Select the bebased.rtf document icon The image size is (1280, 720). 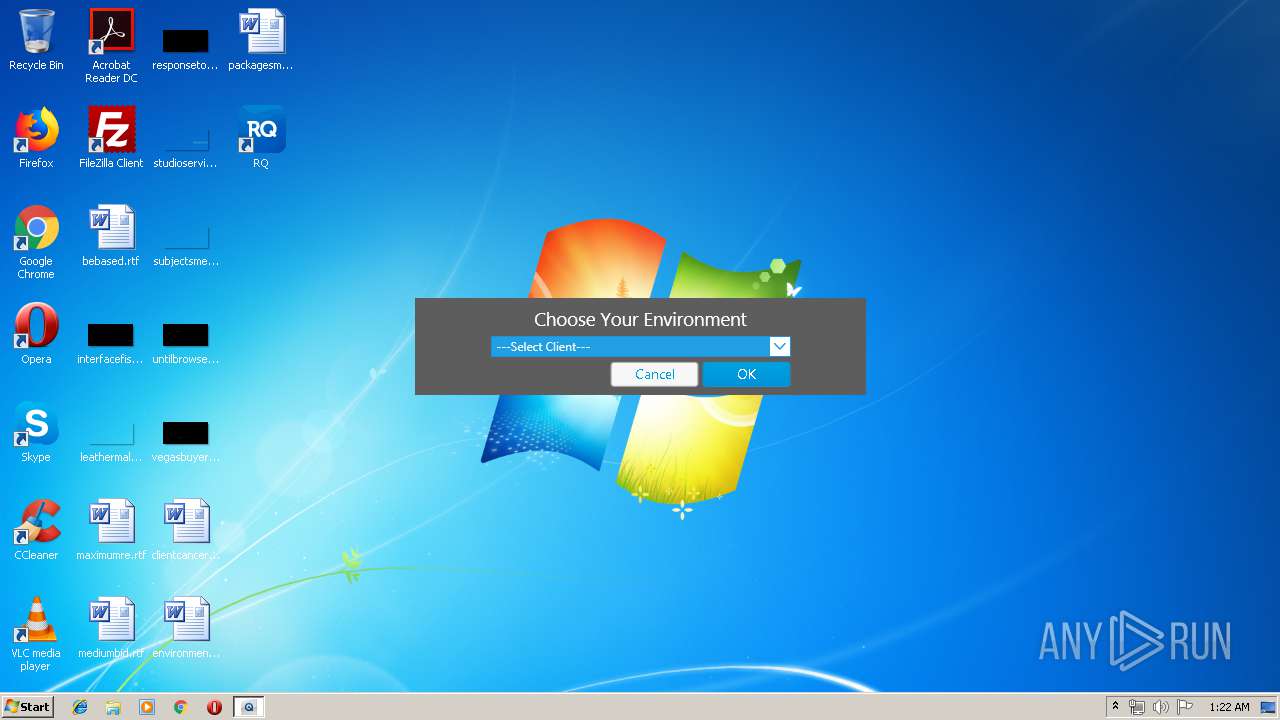click(111, 236)
